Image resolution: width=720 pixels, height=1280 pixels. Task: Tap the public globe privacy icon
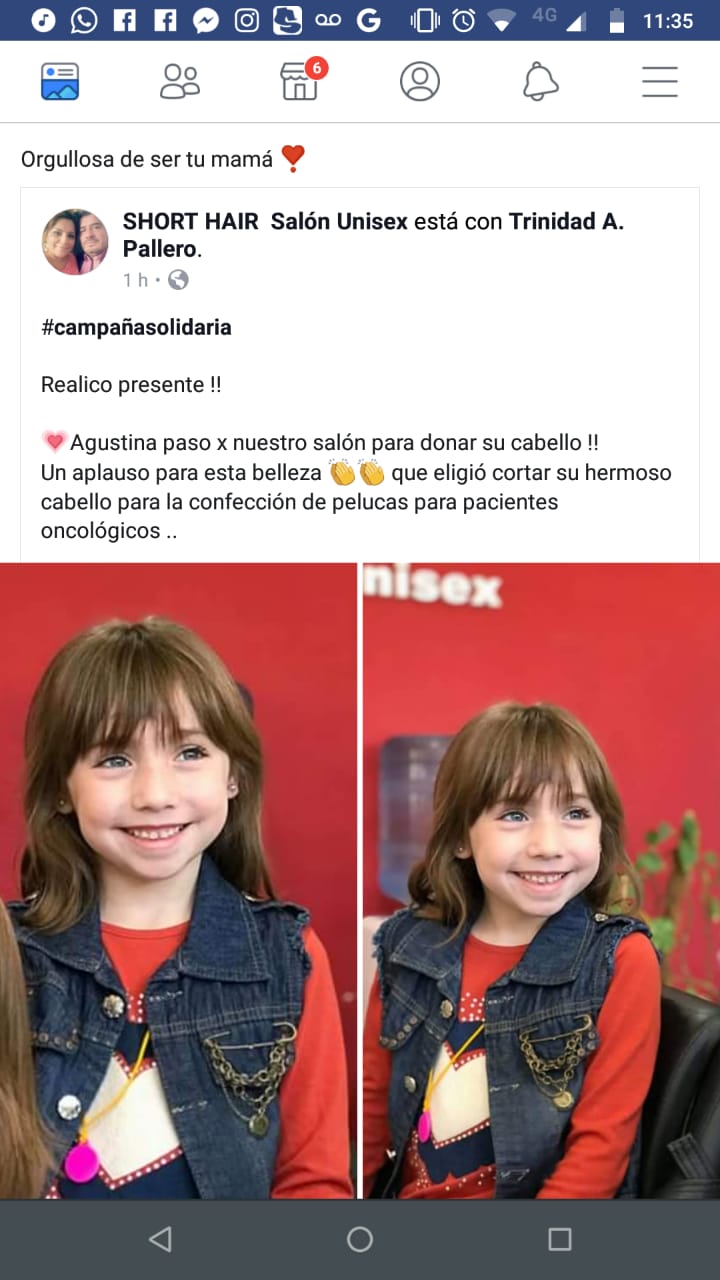click(x=178, y=280)
